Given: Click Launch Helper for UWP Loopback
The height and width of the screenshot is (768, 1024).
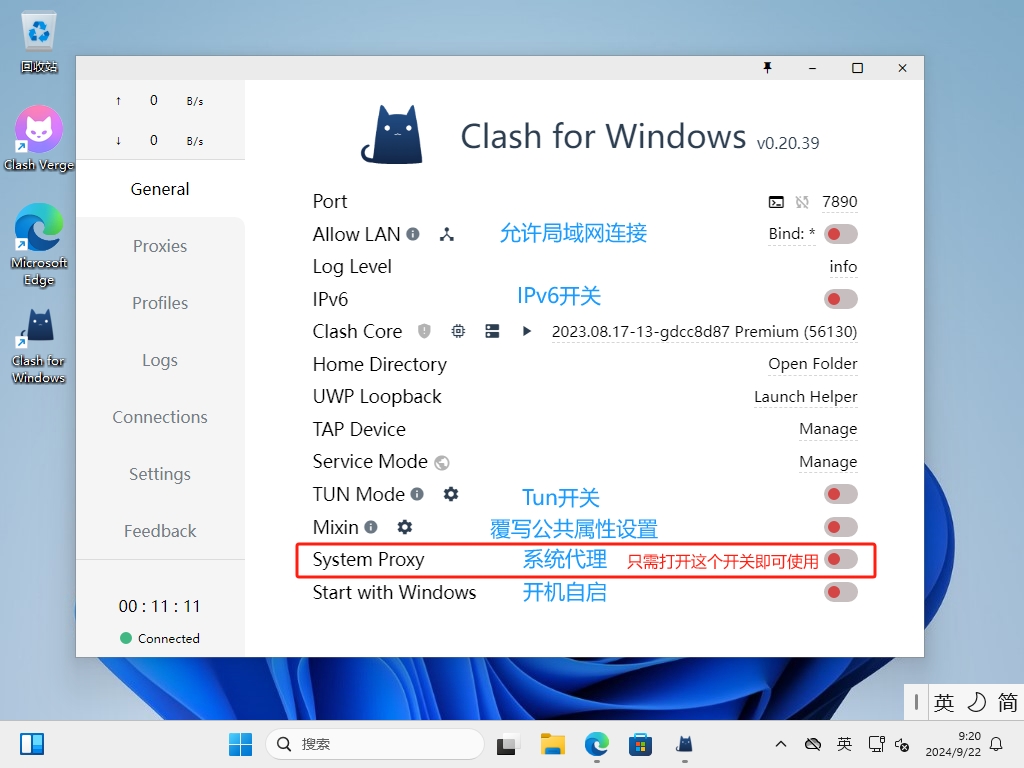Looking at the screenshot, I should tap(805, 396).
